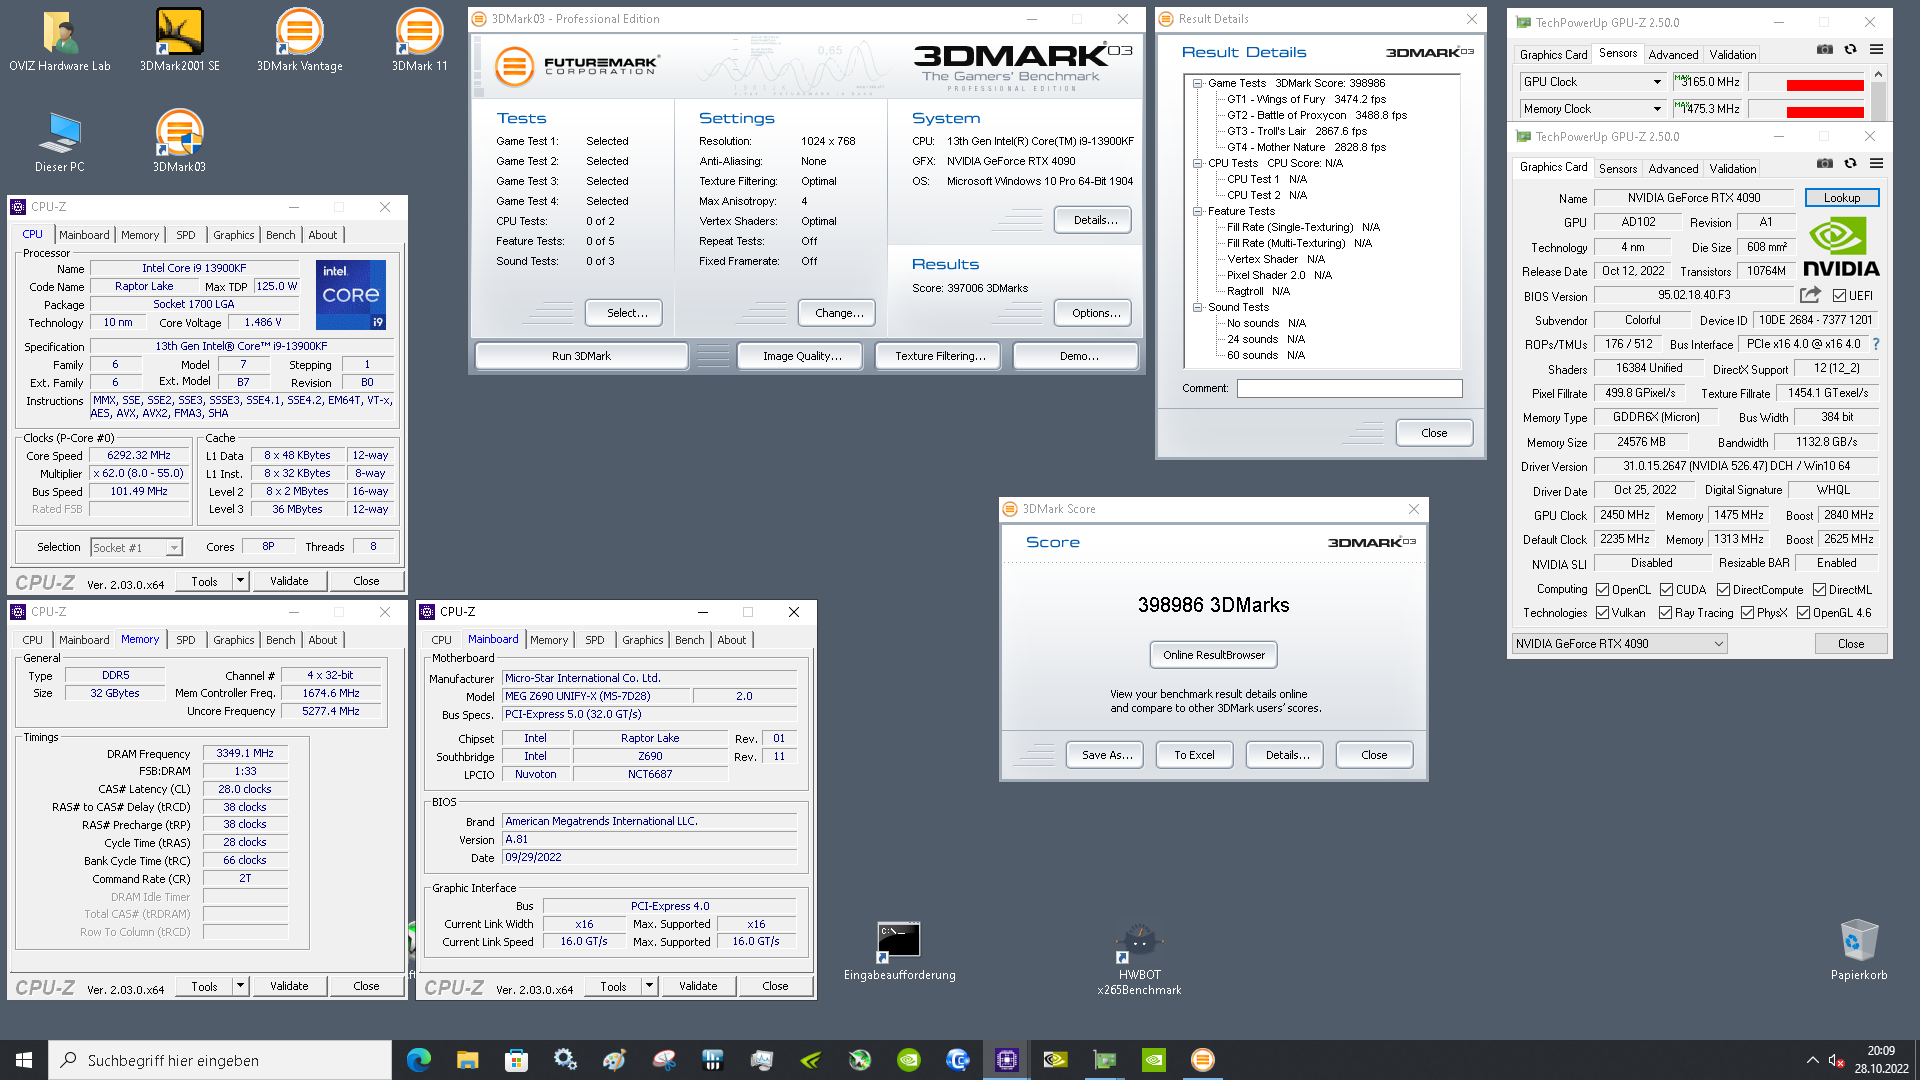Screen dimensions: 1920x1080
Task: Toggle the OpenCL checkbox
Action: [x=1602, y=590]
